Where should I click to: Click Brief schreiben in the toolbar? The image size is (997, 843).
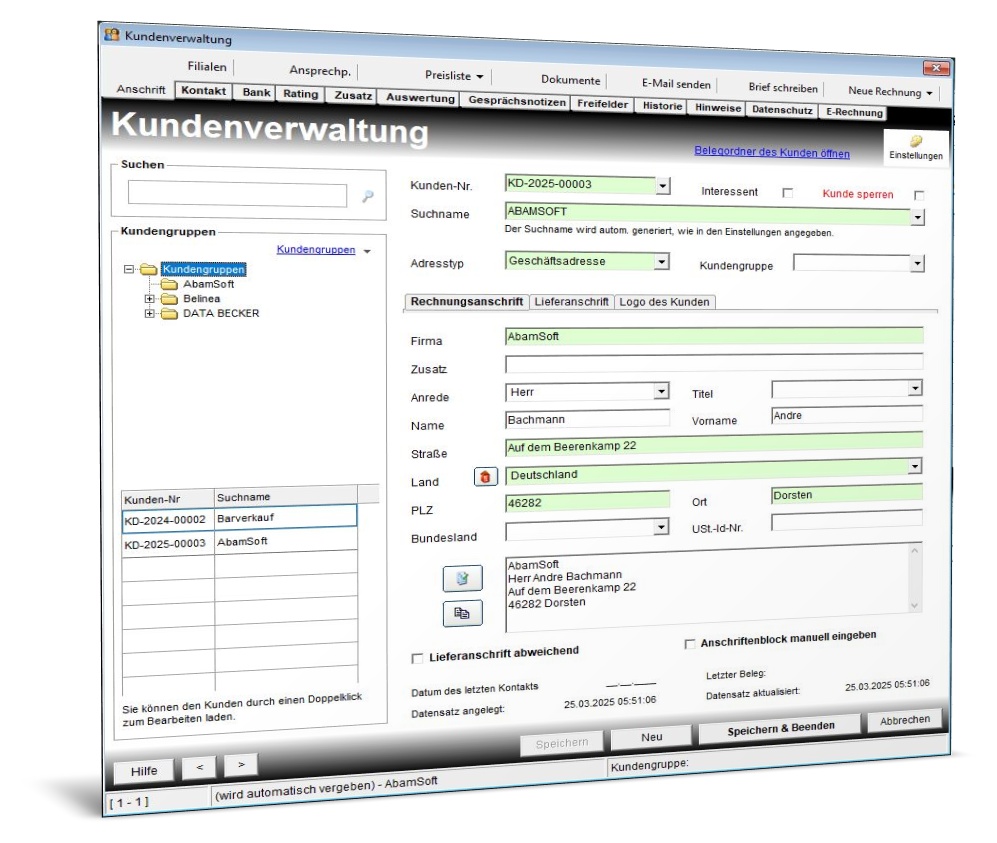783,88
